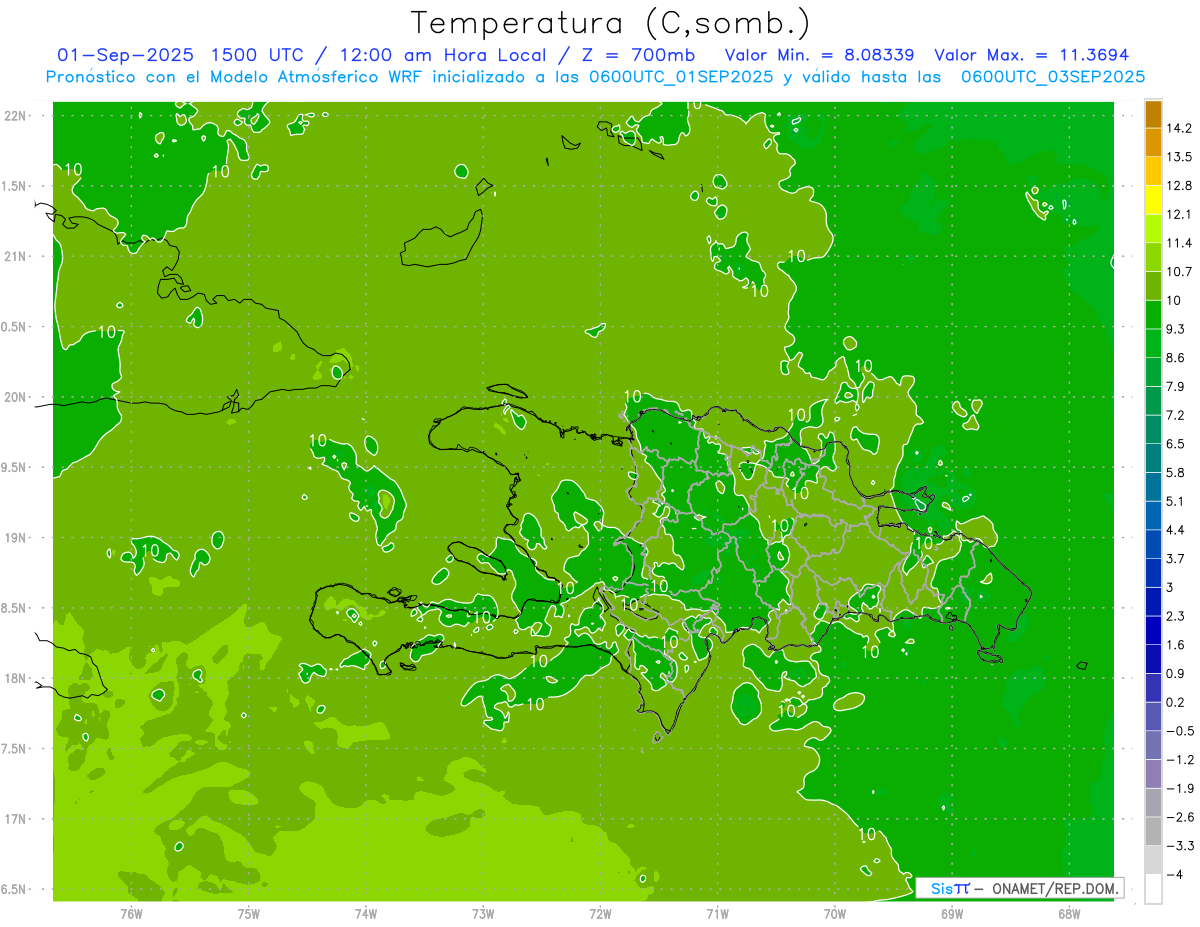Select the date text "01-Sep-2025"
This screenshot has width=1200, height=927.
pyautogui.click(x=126, y=55)
